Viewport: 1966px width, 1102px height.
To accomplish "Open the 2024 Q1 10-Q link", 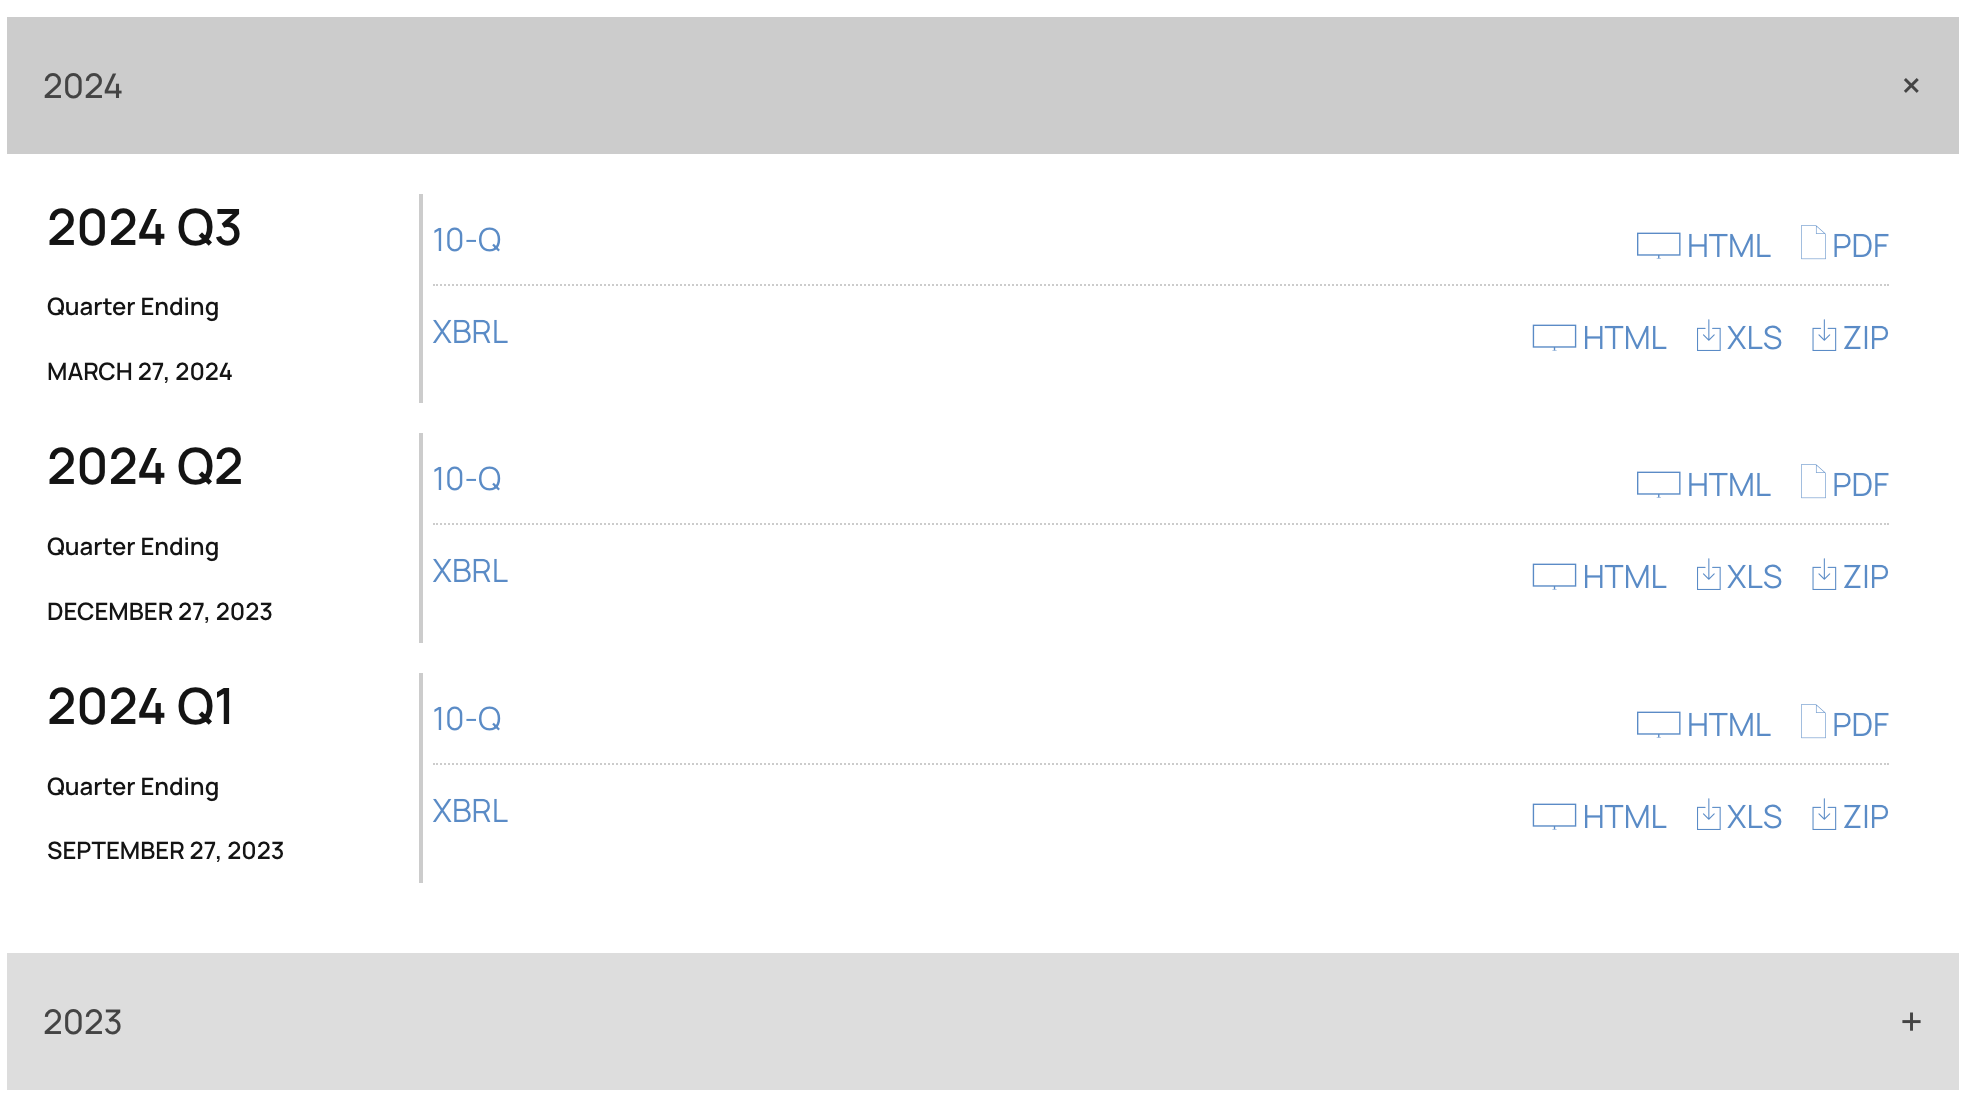I will [x=466, y=719].
